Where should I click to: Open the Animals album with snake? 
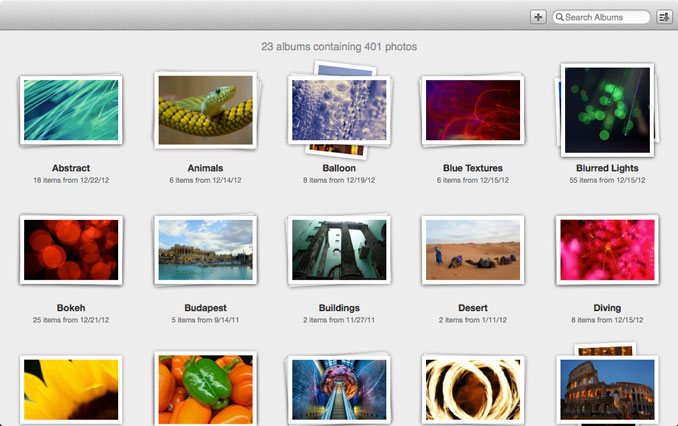205,110
